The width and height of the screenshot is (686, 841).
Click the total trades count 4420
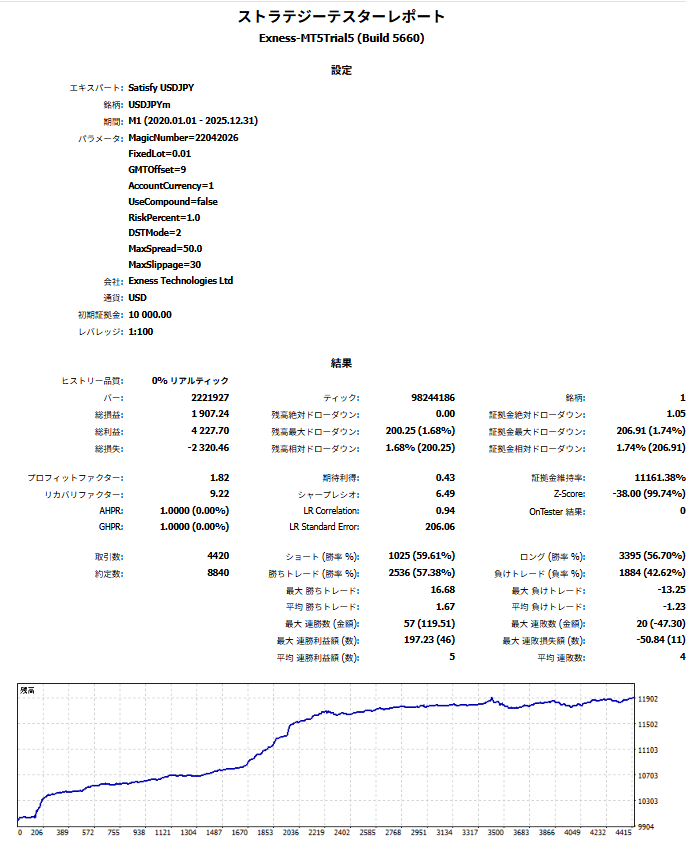218,556
